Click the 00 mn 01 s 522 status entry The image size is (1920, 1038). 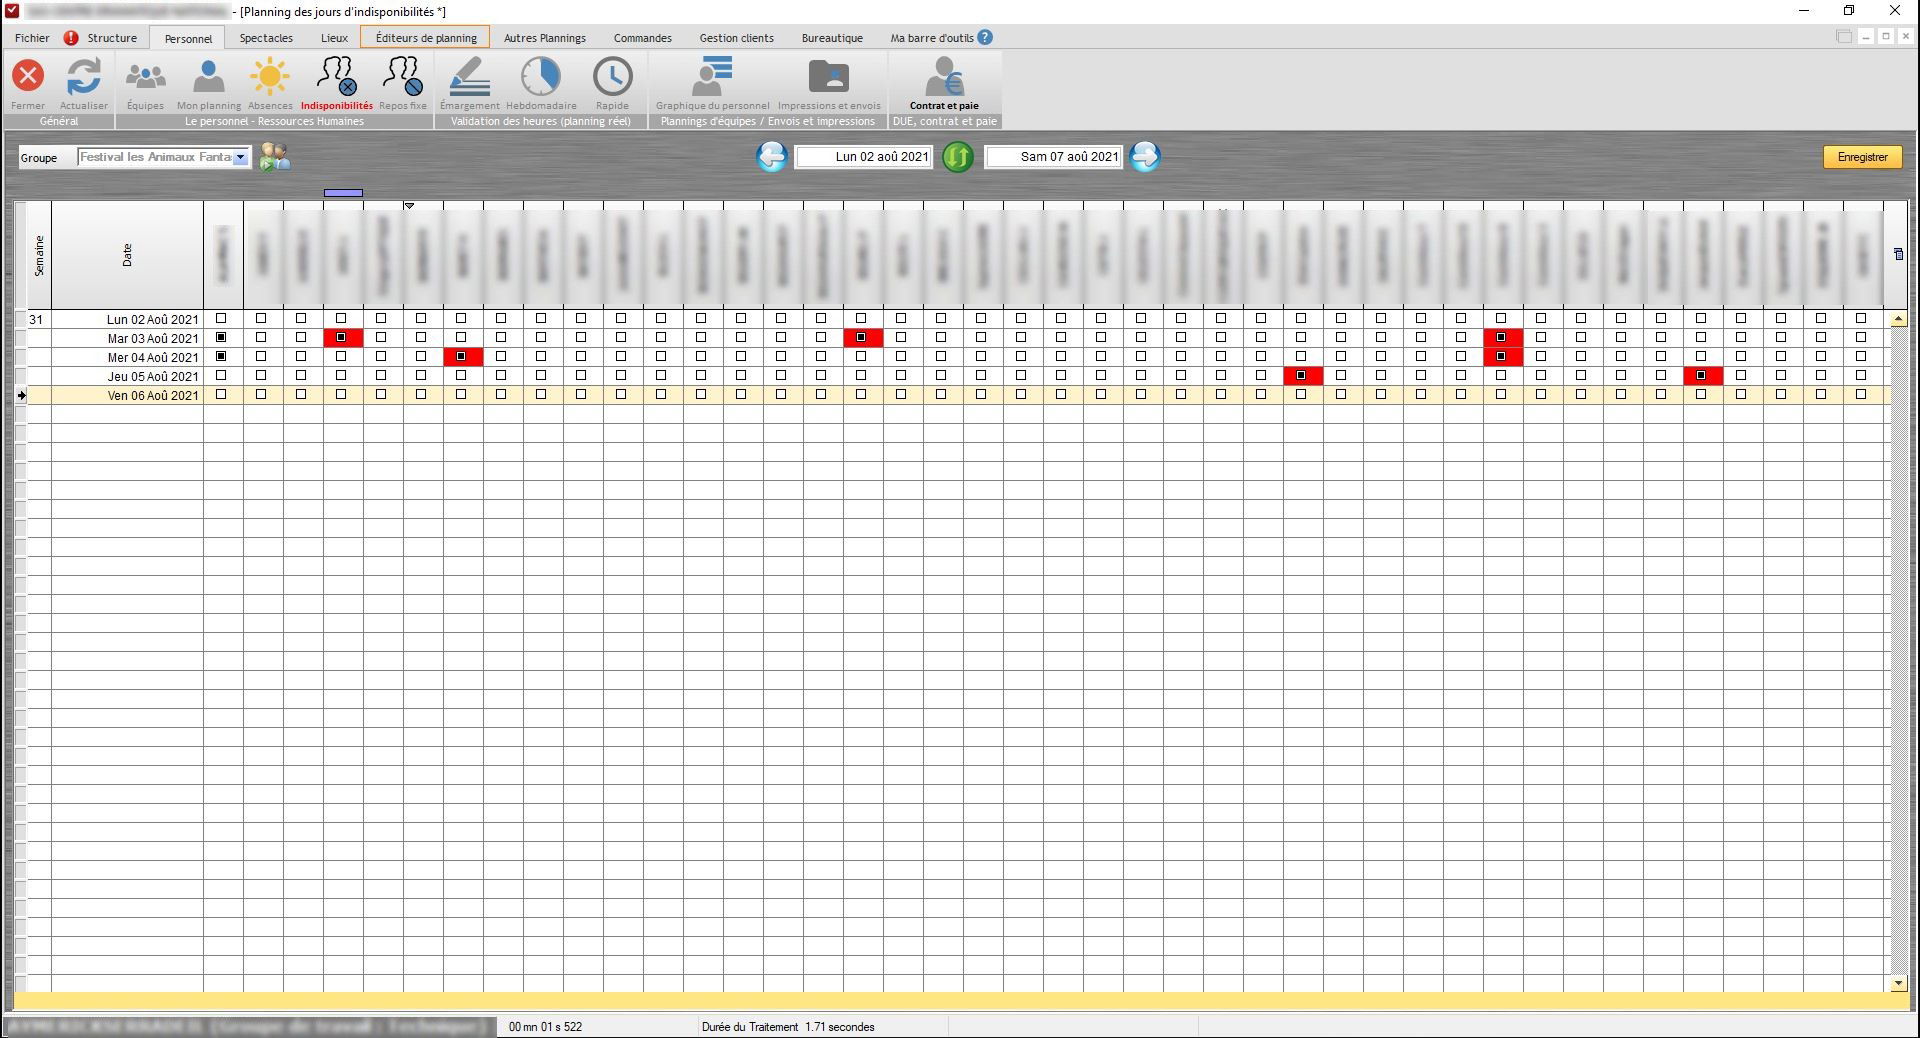coord(545,1027)
